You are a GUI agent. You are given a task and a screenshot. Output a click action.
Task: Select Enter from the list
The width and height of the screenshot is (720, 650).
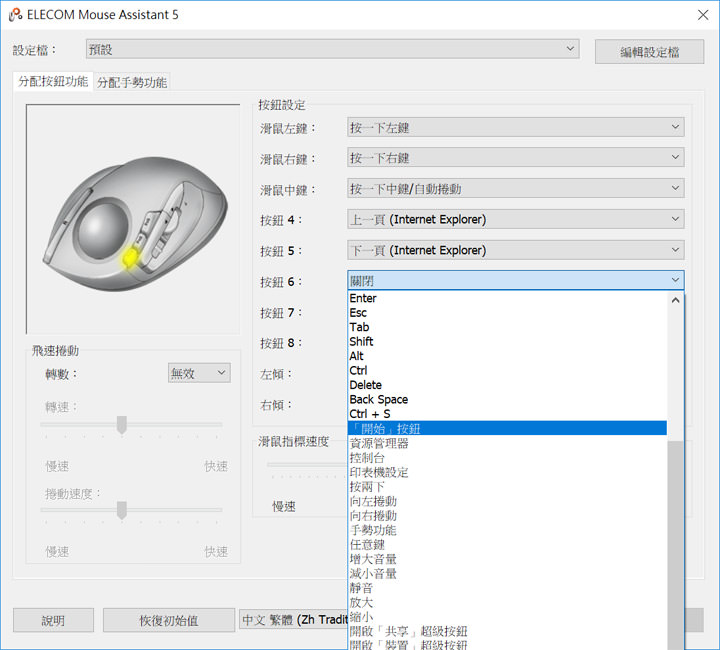pyautogui.click(x=507, y=298)
